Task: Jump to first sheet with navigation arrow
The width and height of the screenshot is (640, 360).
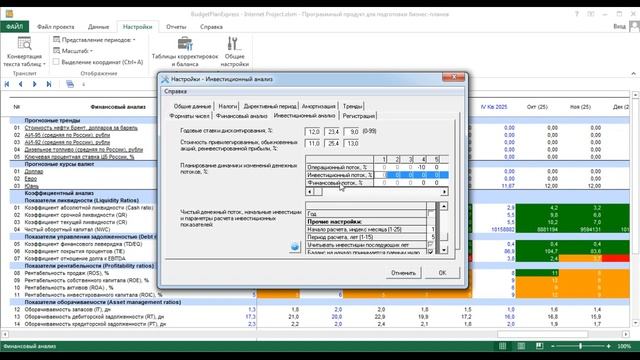Action: point(7,84)
